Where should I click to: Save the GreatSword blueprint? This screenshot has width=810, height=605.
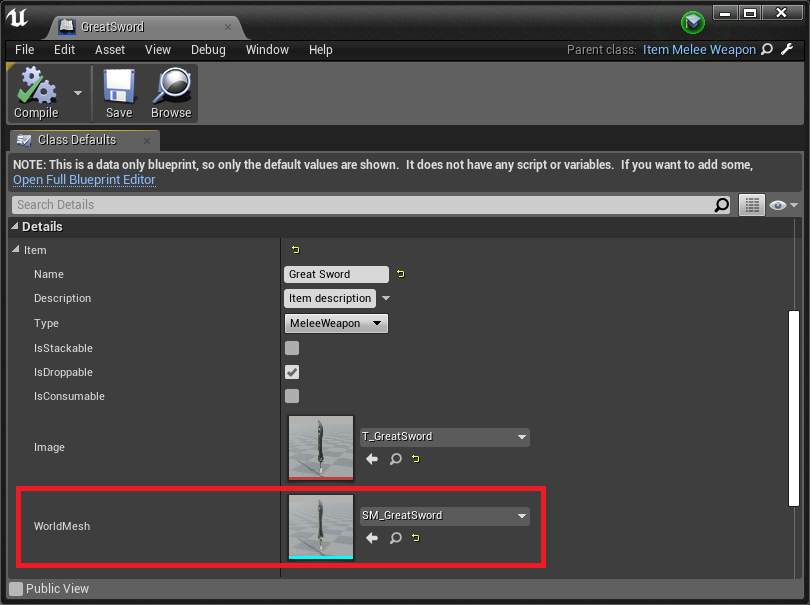coord(119,93)
